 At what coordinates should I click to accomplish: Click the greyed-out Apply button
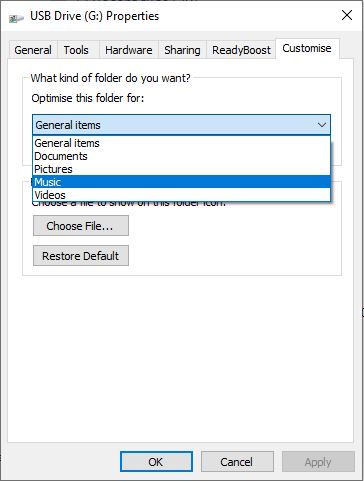(x=318, y=462)
